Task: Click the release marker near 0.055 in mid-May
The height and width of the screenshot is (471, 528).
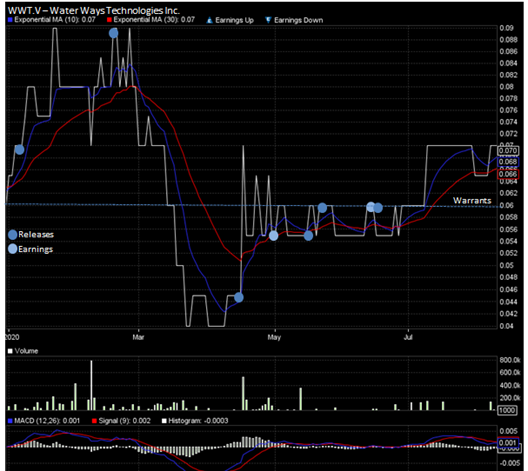Action: tap(308, 236)
